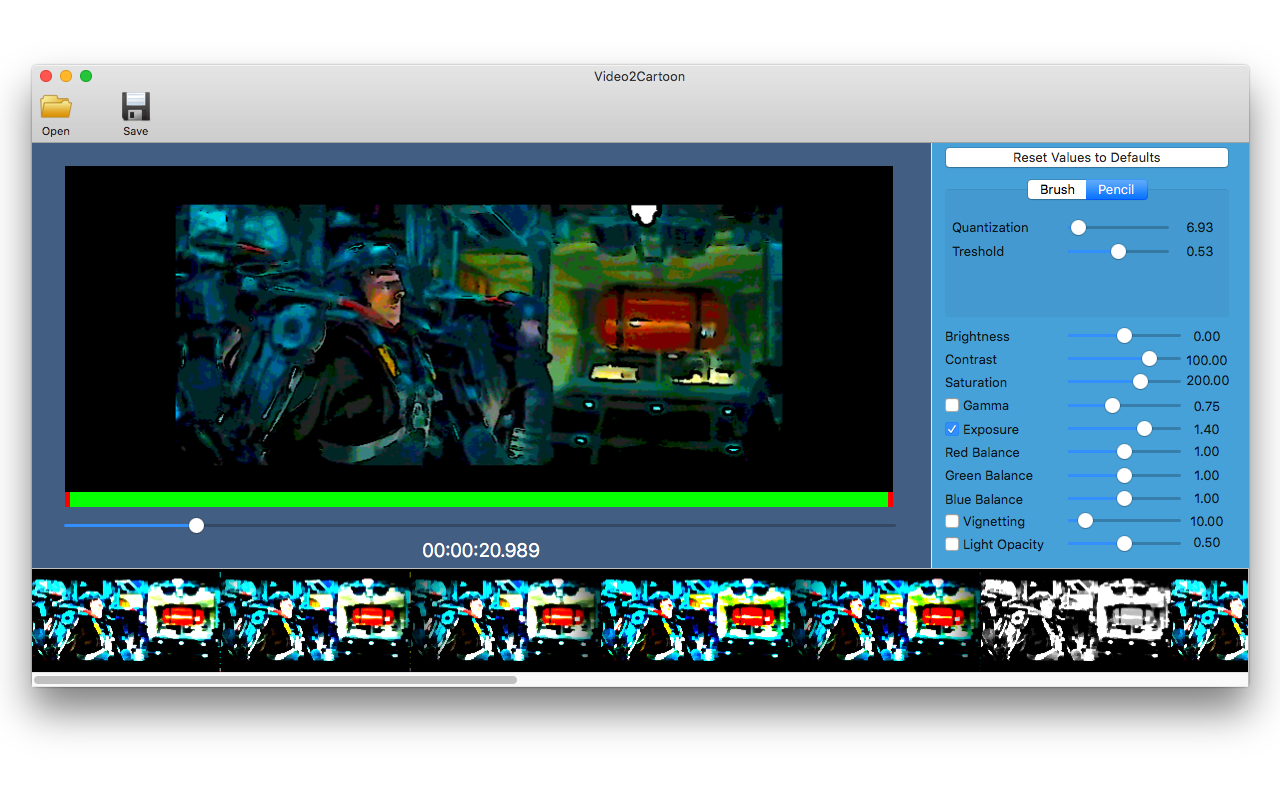Switch to the Pencil tab
This screenshot has height=800, width=1280.
click(x=1116, y=190)
